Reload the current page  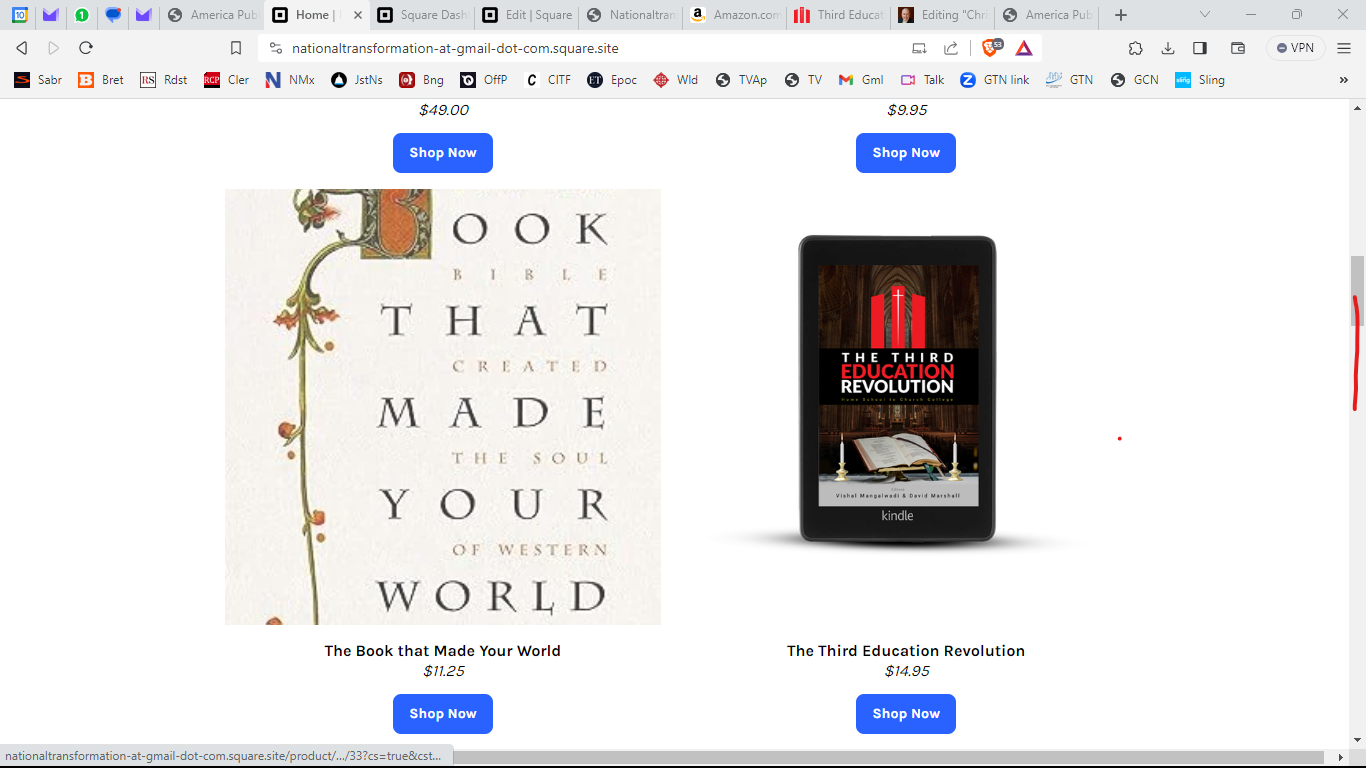(86, 48)
